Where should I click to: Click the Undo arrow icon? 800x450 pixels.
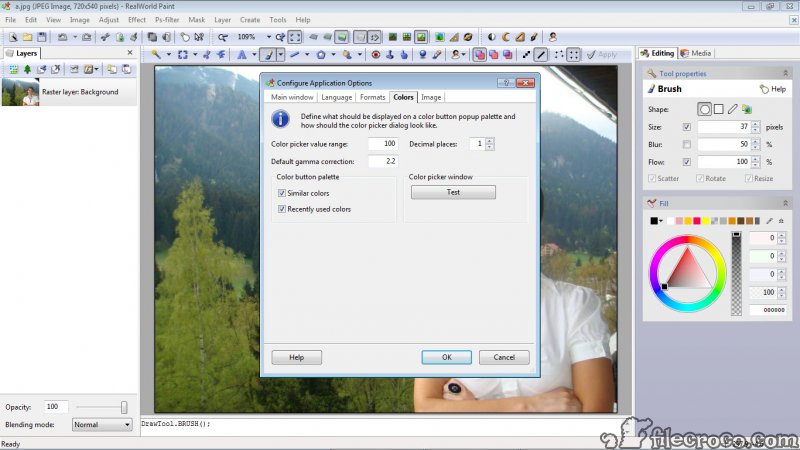62,37
